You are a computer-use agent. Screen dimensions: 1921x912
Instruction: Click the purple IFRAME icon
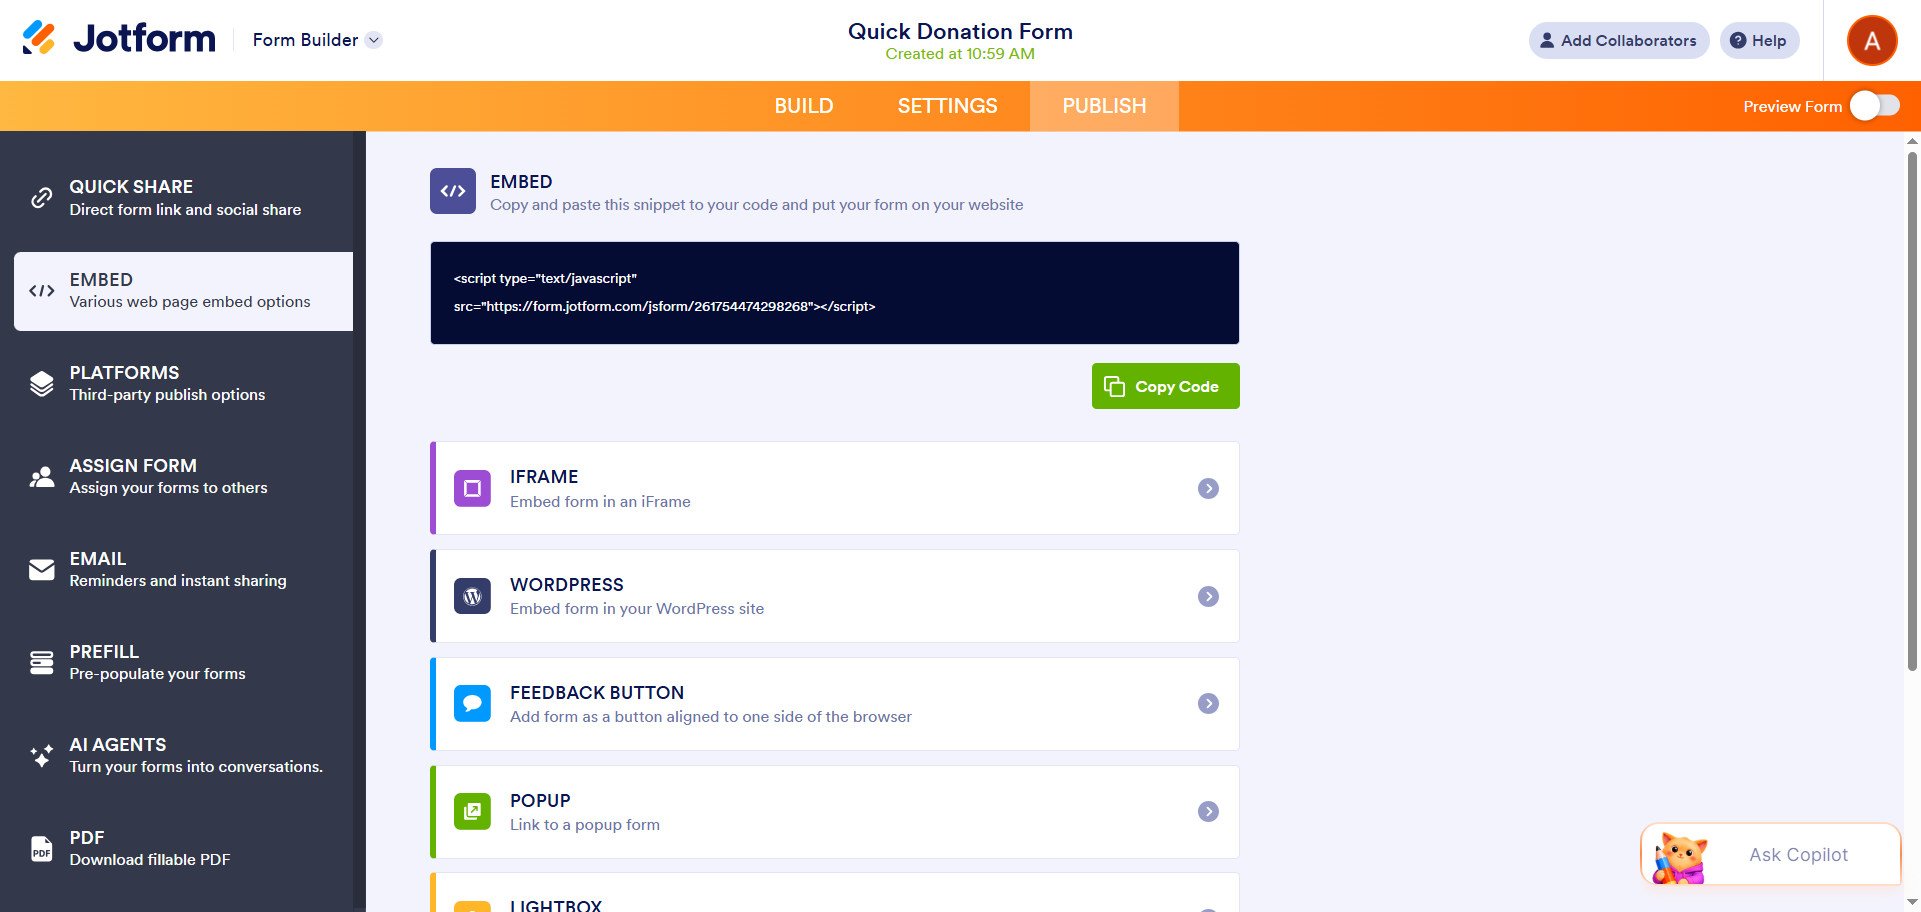pos(472,488)
